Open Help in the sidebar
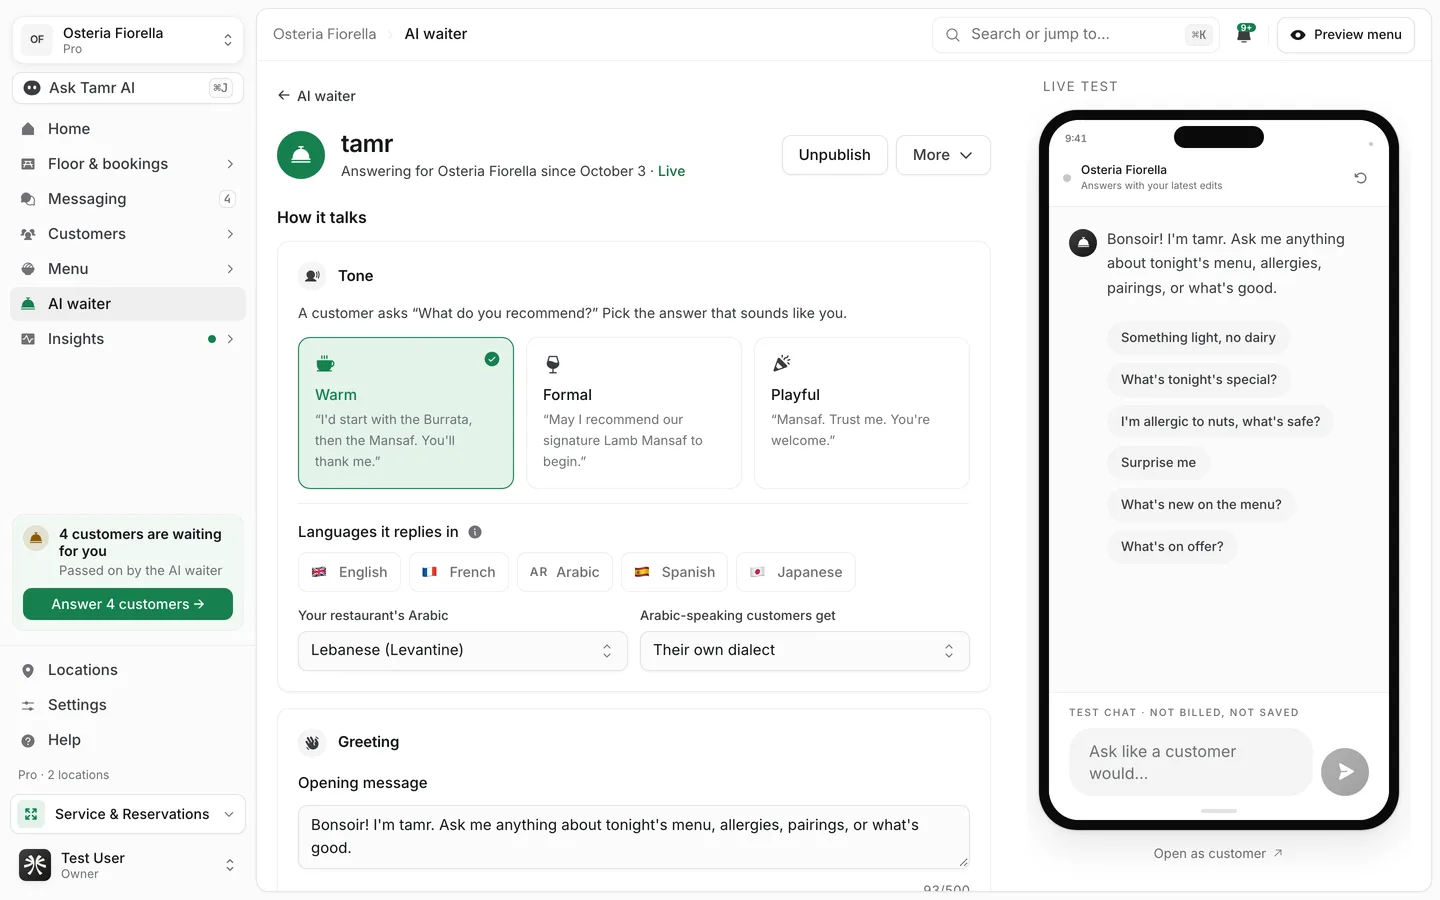 128,740
